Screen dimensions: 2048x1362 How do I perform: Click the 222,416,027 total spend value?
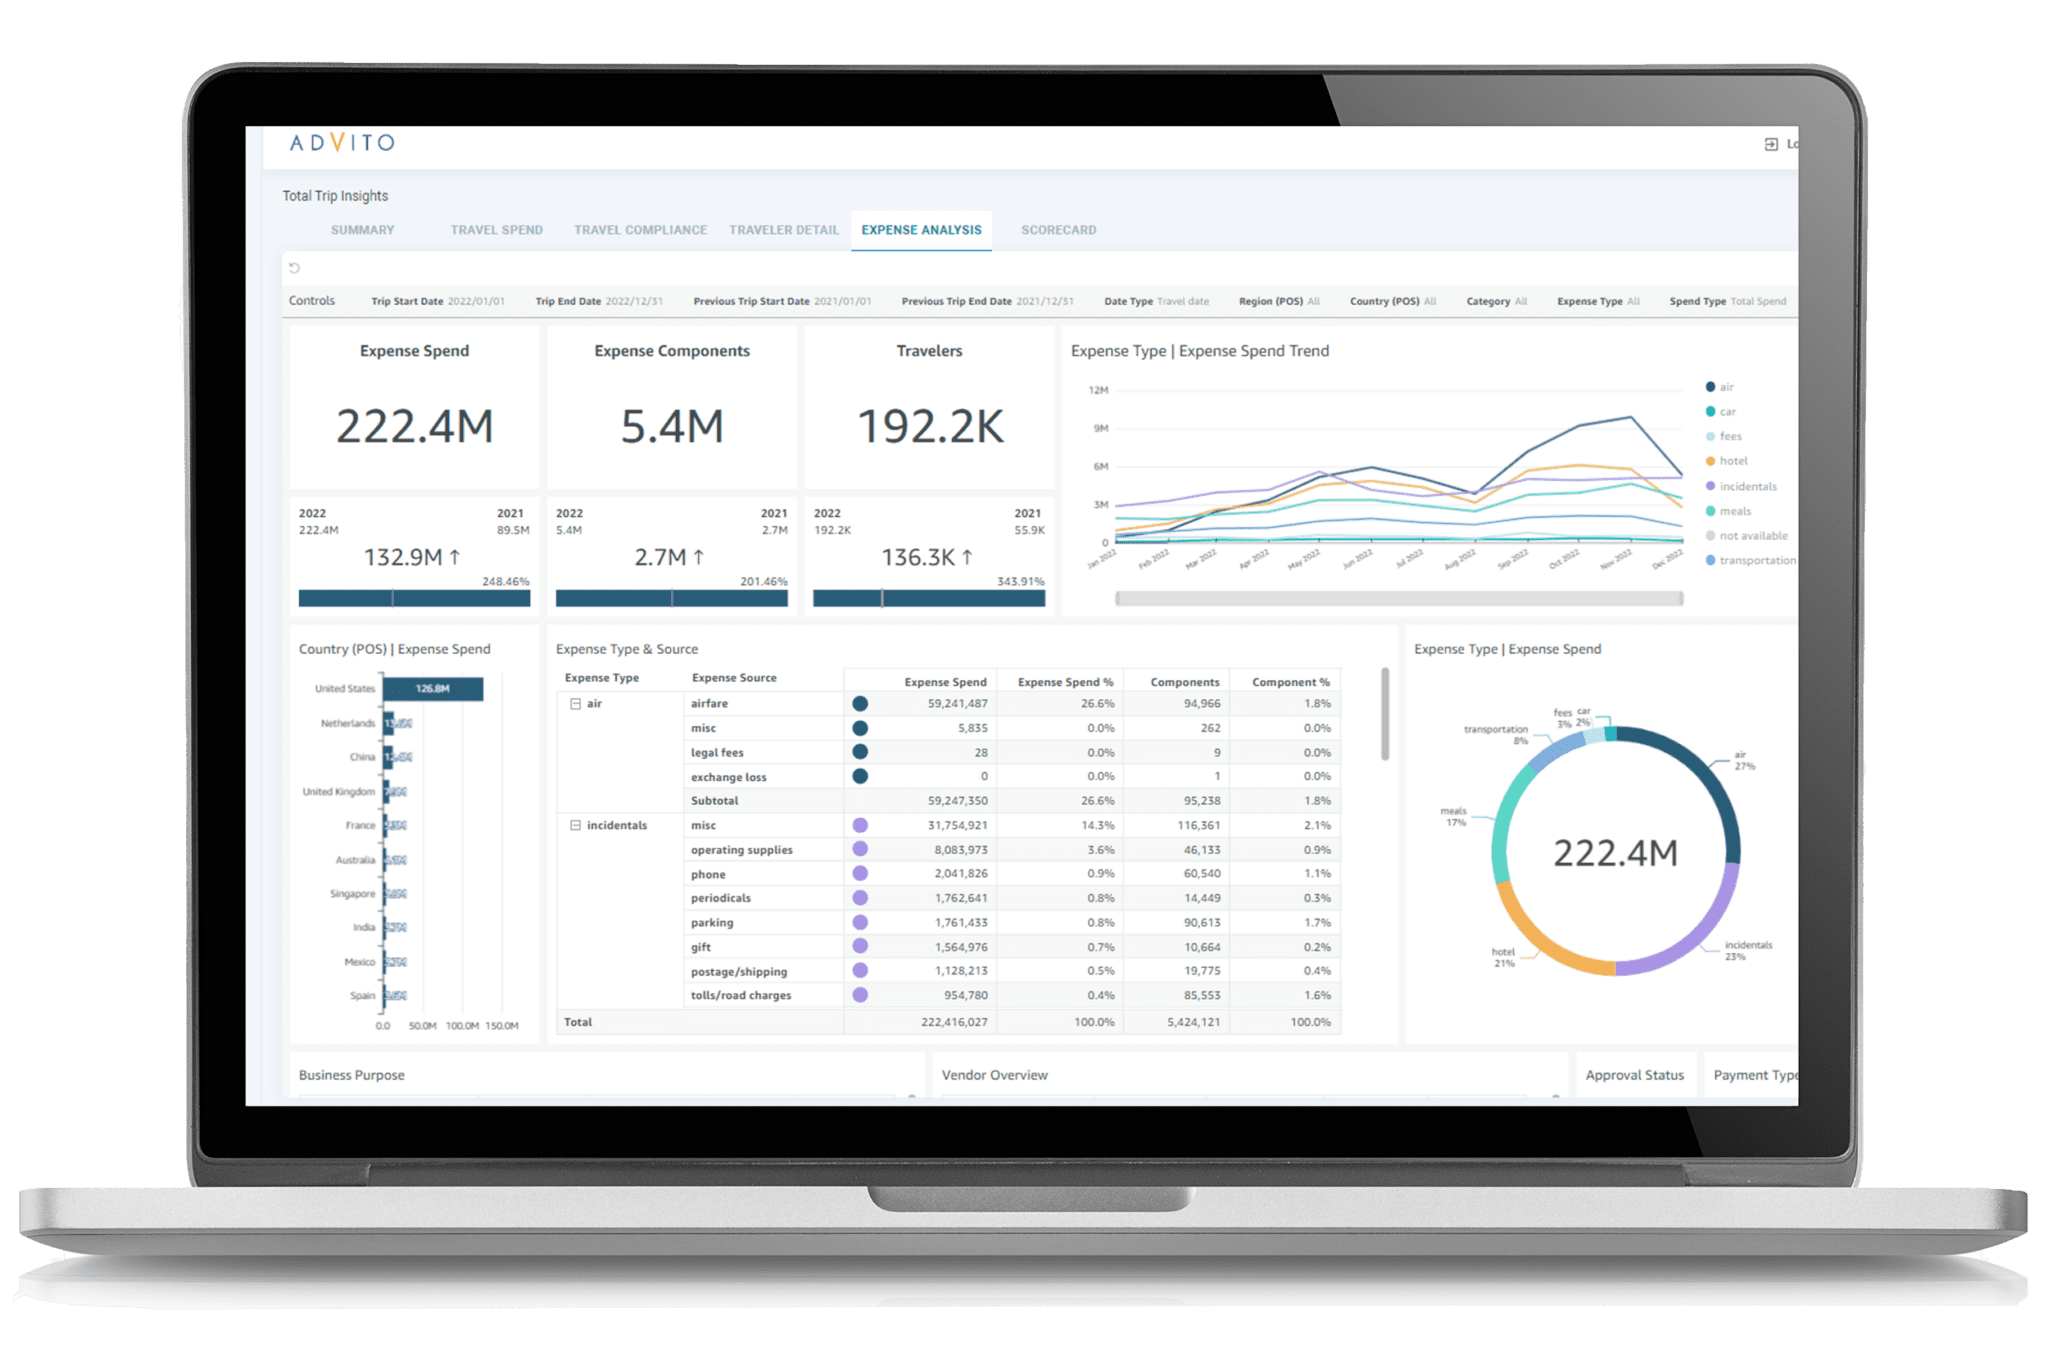point(954,1023)
